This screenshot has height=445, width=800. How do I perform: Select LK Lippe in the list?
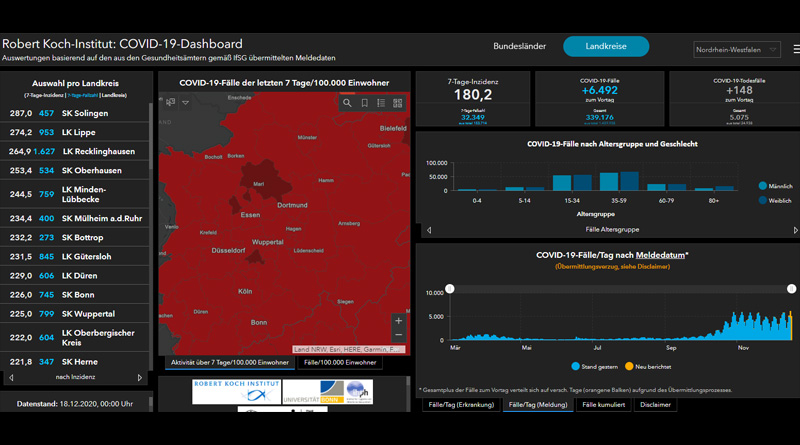[74, 132]
